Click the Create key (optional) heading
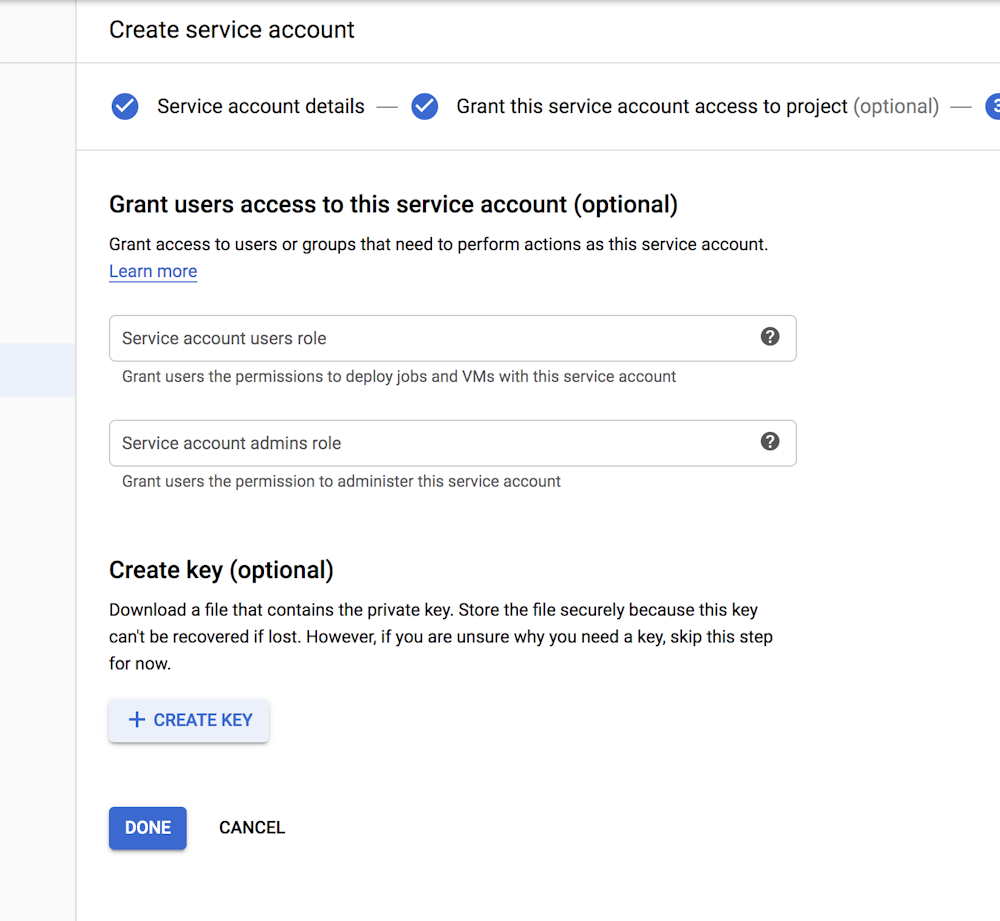 point(221,570)
